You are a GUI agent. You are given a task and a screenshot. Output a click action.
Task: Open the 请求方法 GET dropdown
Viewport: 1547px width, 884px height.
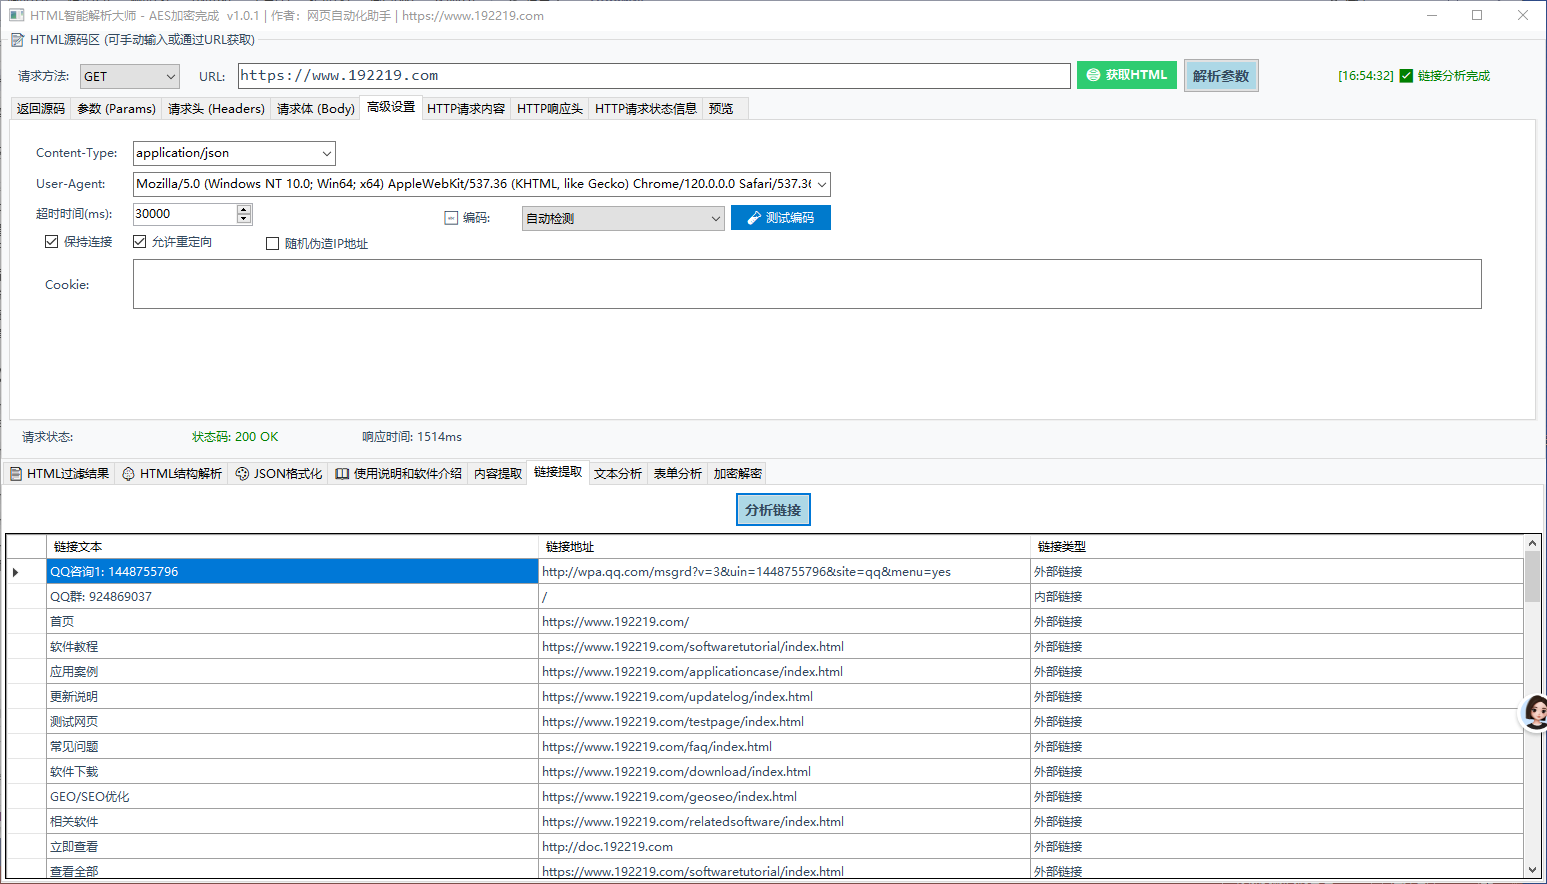pyautogui.click(x=130, y=77)
